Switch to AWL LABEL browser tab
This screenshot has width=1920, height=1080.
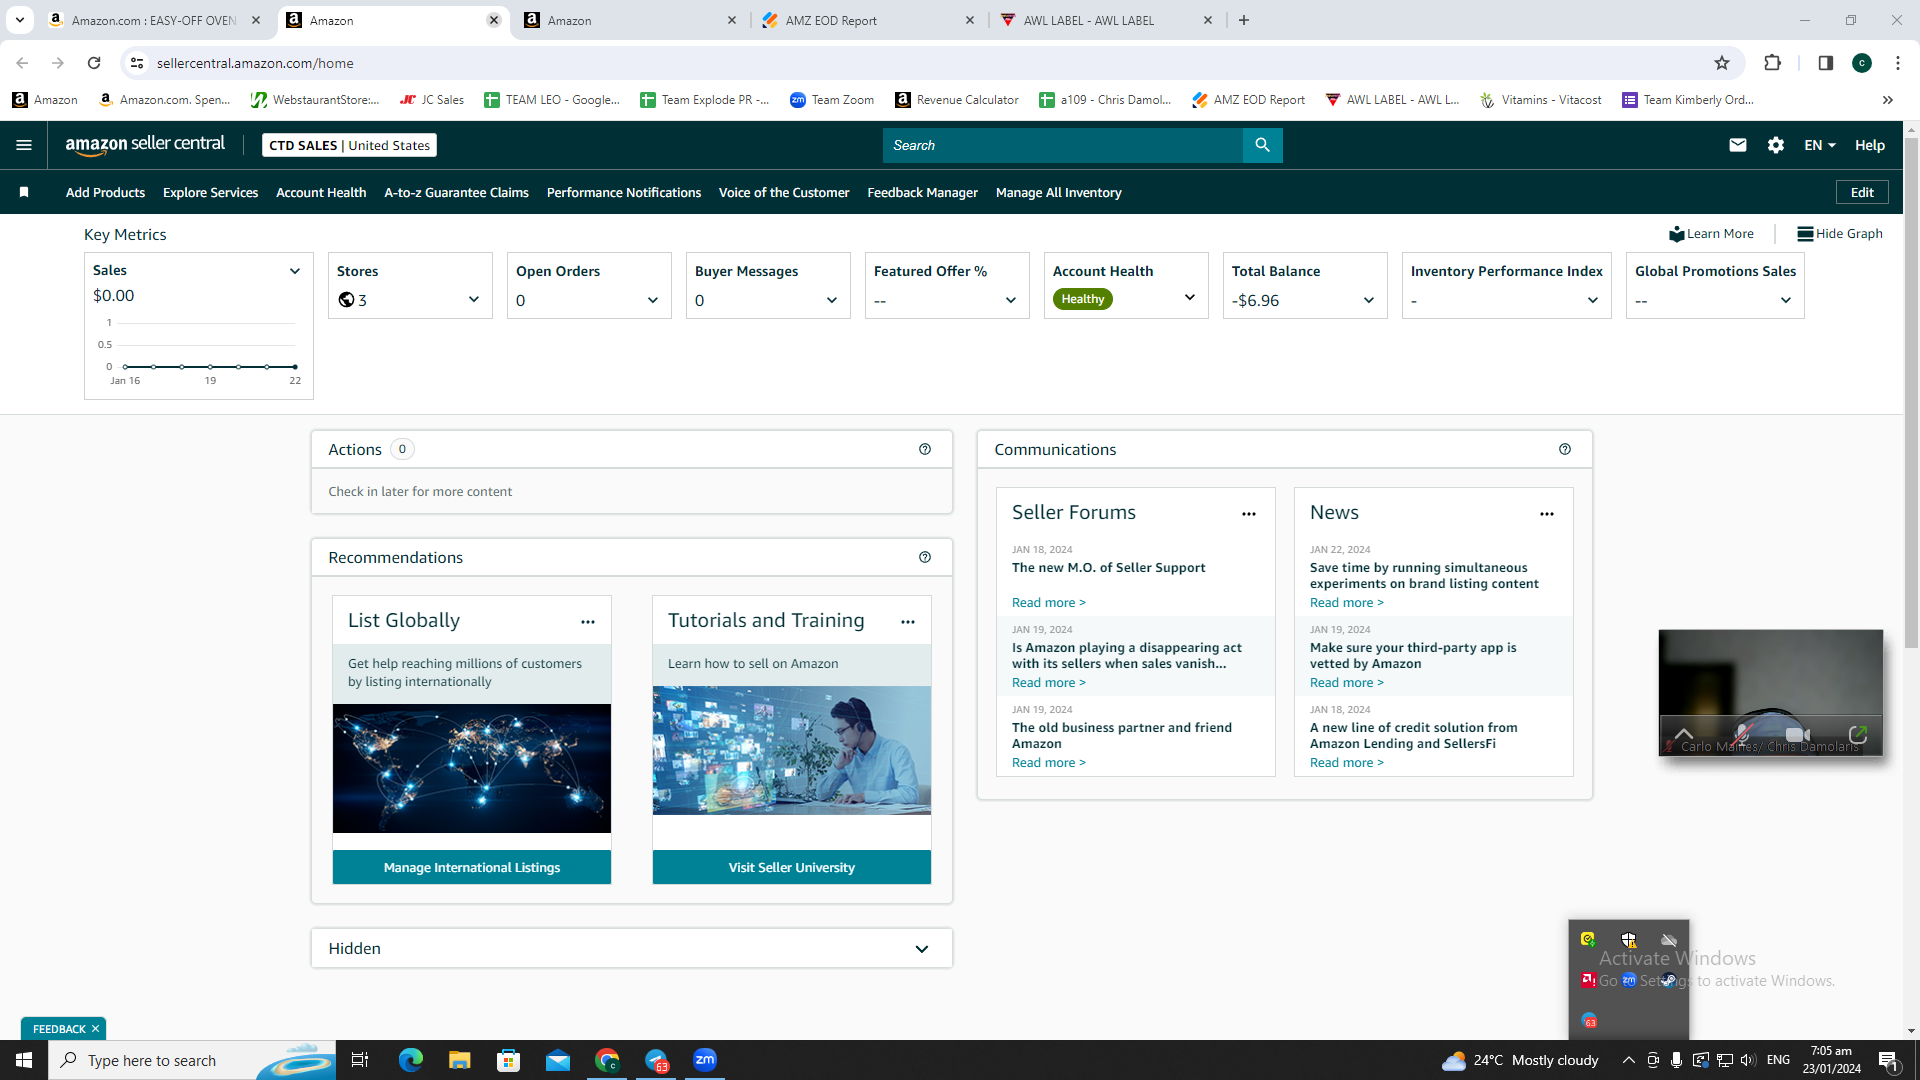(1104, 20)
